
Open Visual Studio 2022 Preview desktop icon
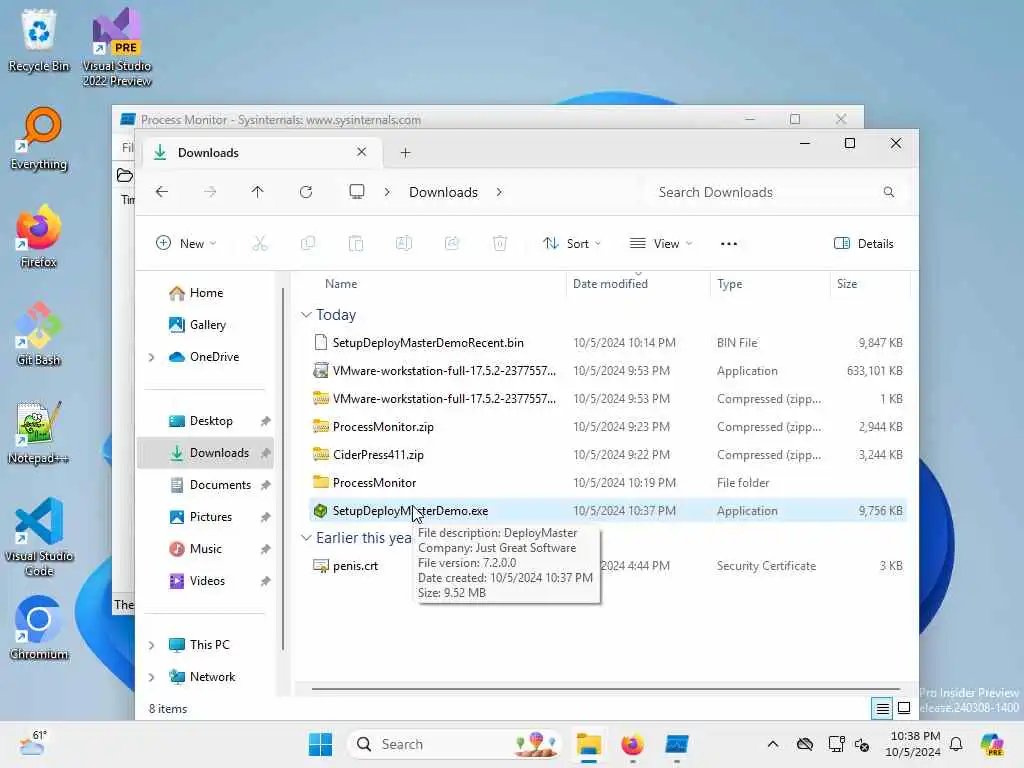pyautogui.click(x=117, y=47)
